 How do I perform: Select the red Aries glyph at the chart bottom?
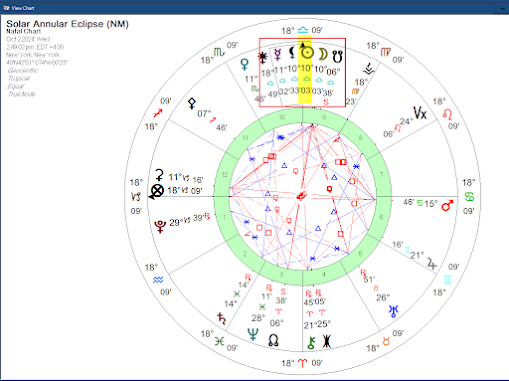303,363
